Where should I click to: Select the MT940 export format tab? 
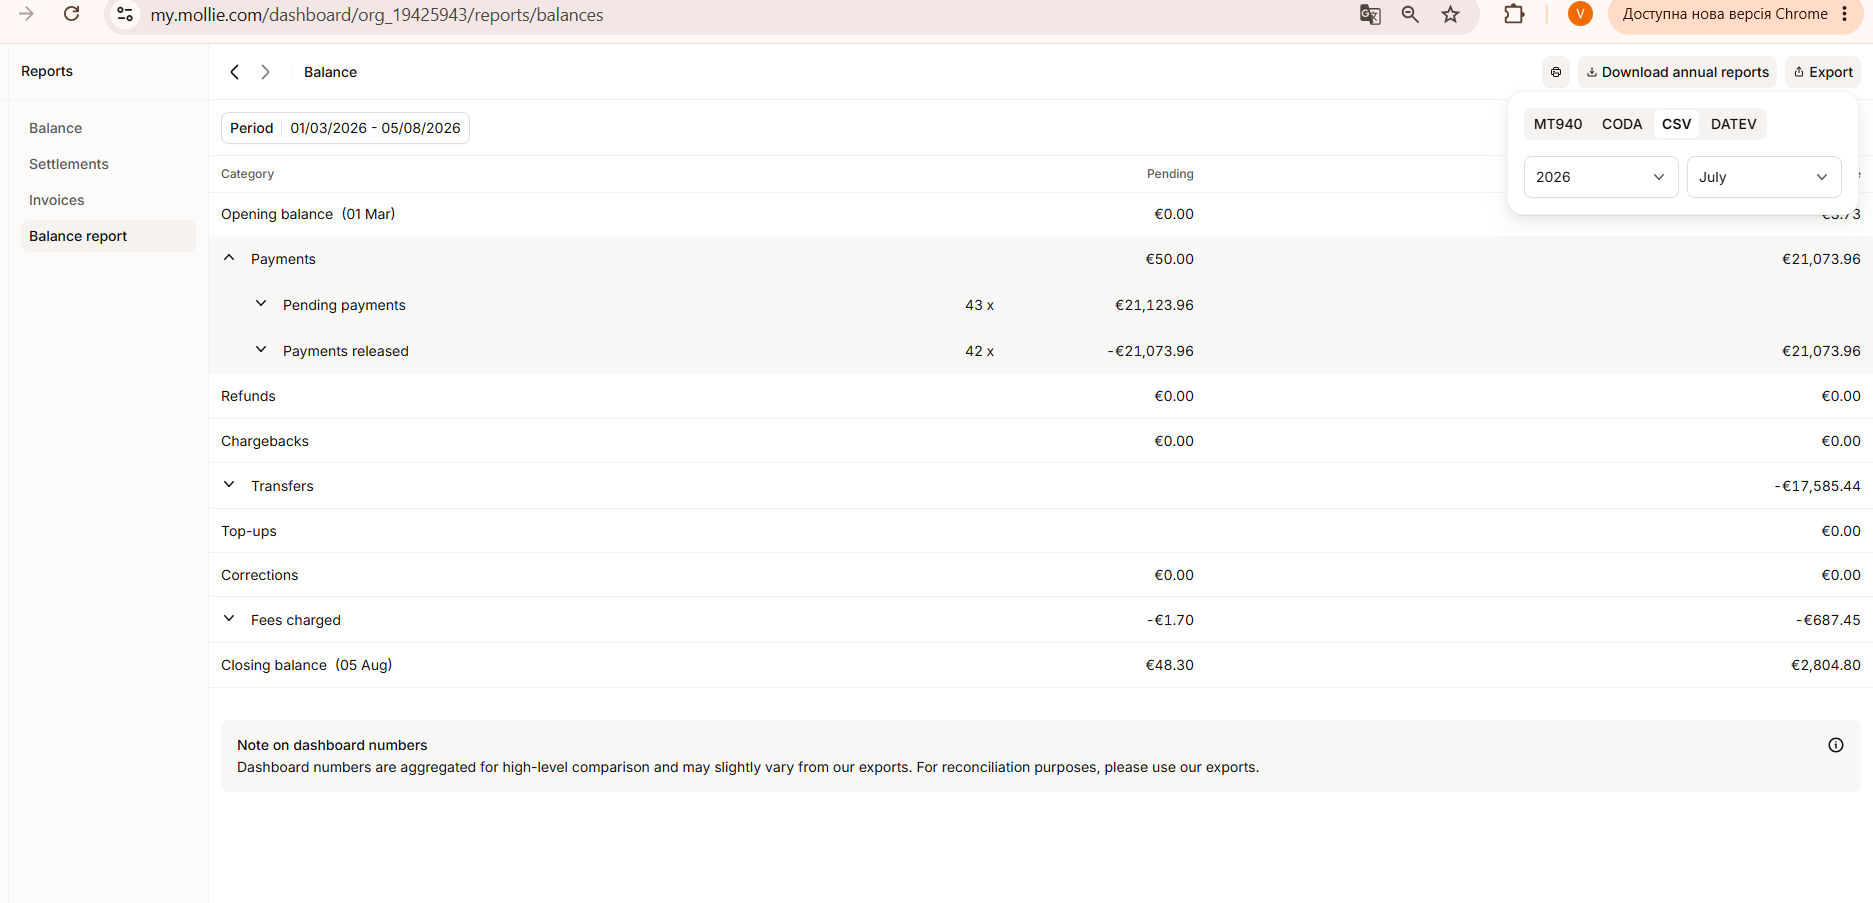pos(1558,124)
